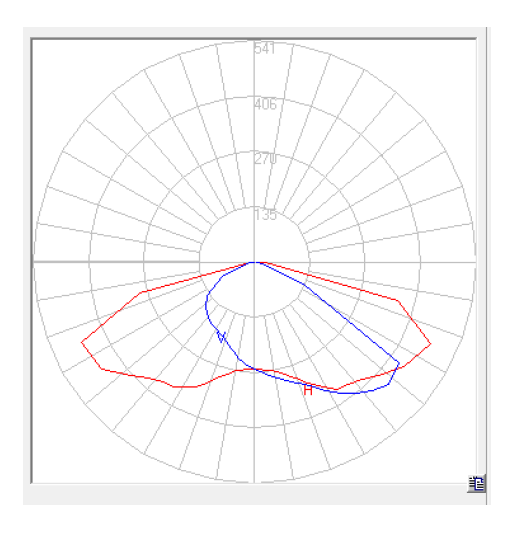Click where red and blue curves cross below center
The width and height of the screenshot is (522, 541).
pos(254,369)
